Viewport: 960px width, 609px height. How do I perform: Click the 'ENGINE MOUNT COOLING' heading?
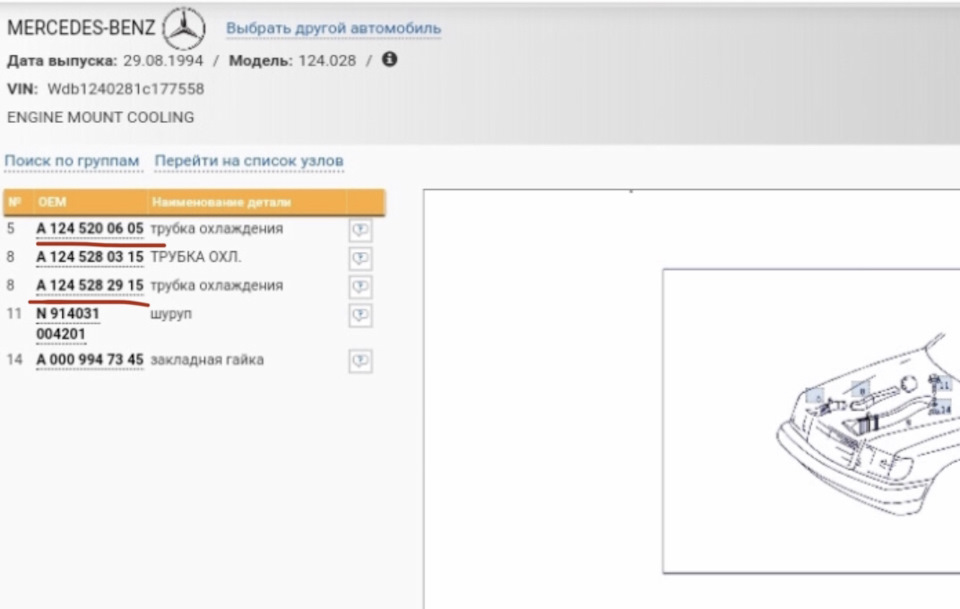tap(100, 117)
